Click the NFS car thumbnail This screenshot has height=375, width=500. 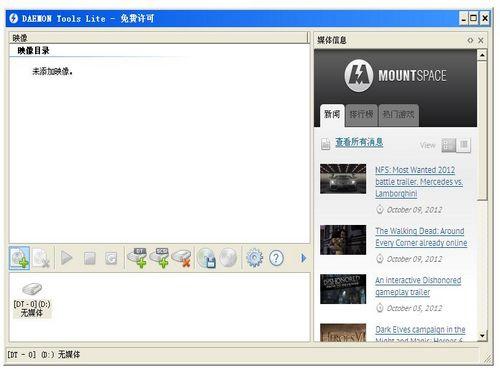point(343,179)
